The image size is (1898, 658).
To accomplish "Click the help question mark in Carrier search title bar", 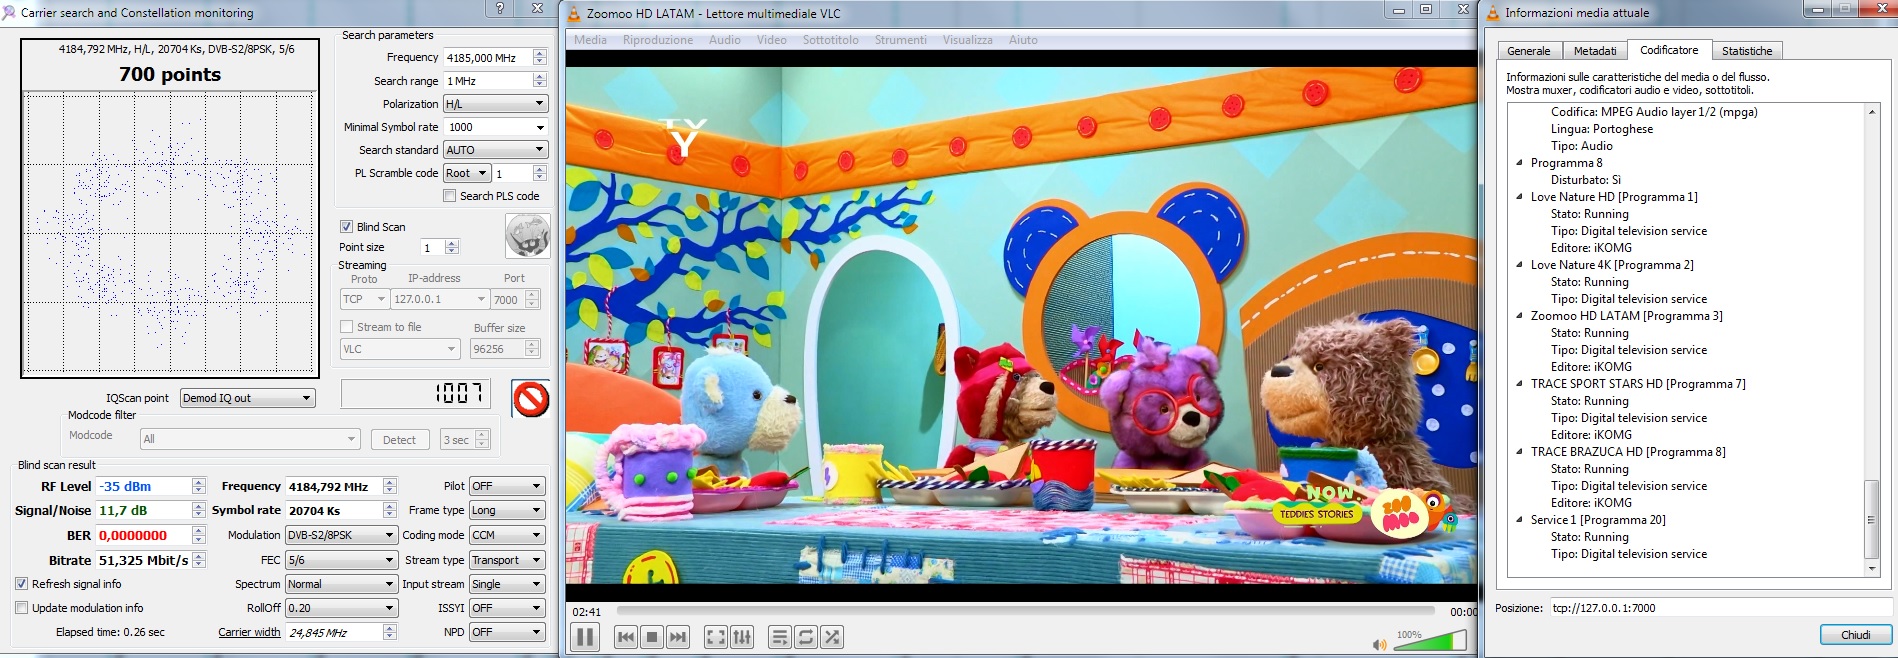I will click(x=501, y=9).
